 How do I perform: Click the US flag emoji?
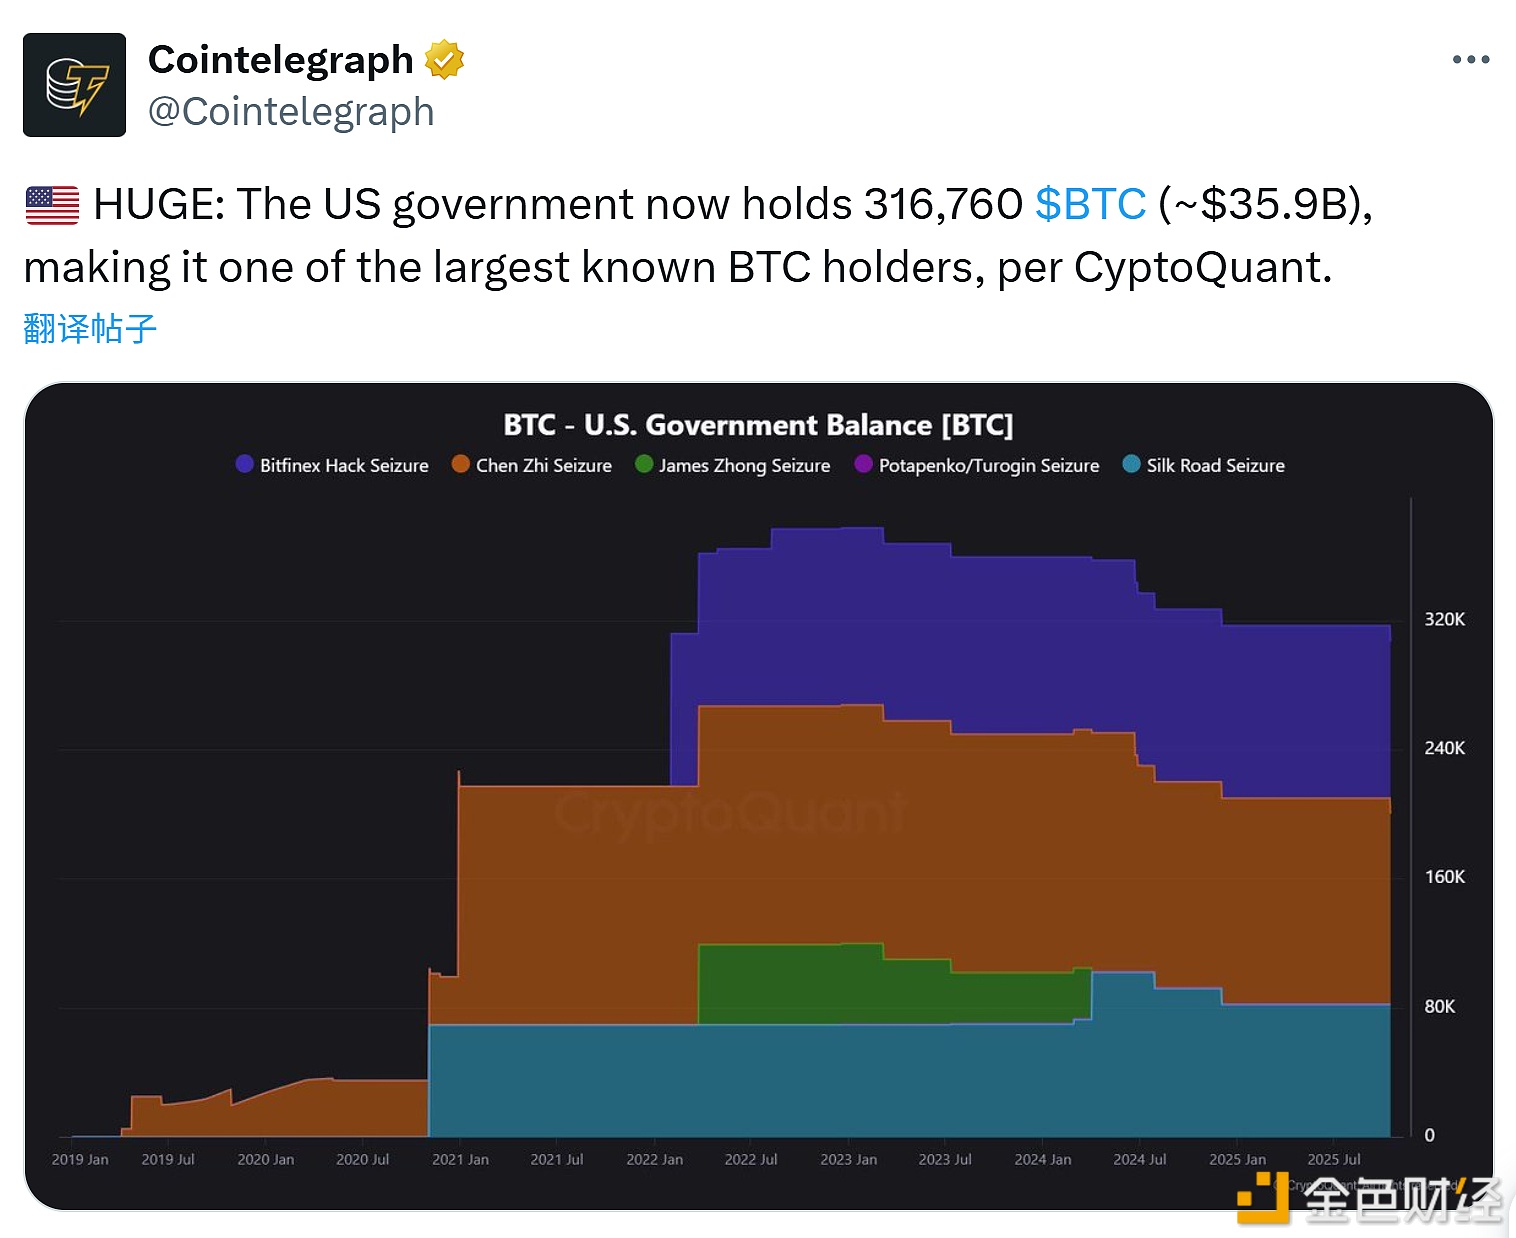tap(52, 205)
